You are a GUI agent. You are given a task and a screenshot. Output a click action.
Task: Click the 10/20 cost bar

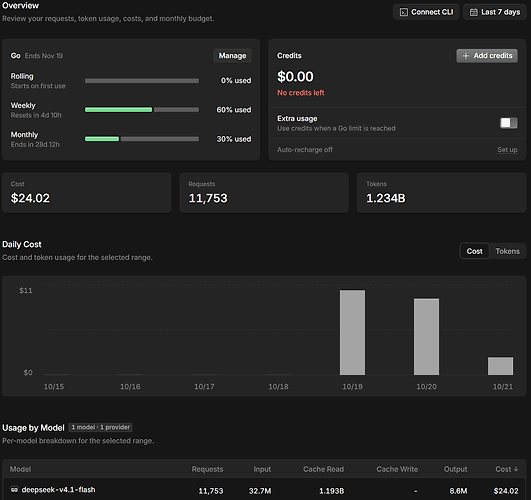(426, 337)
